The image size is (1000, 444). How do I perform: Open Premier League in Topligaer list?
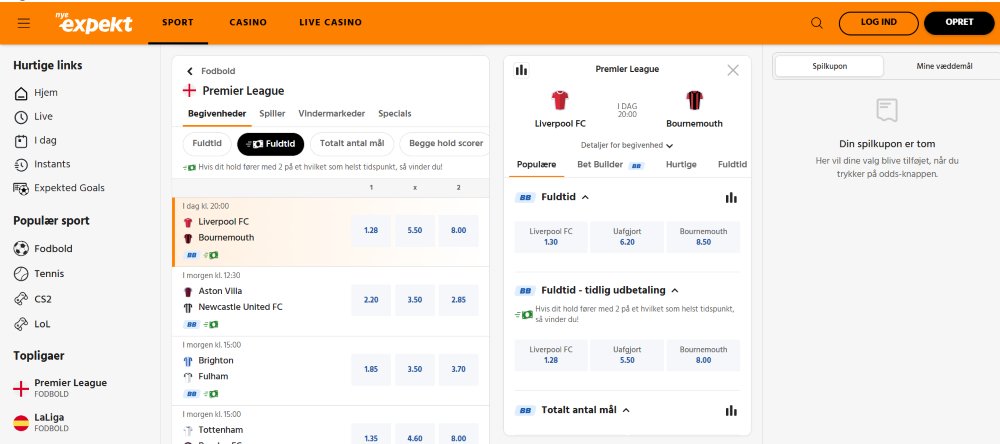coord(70,388)
